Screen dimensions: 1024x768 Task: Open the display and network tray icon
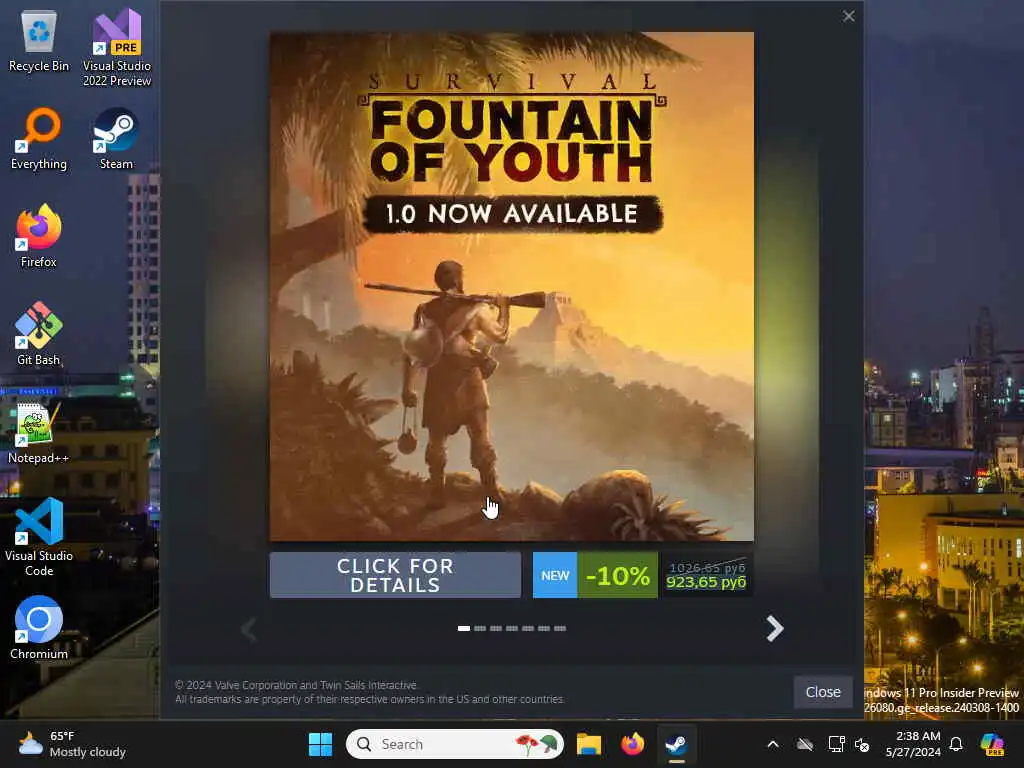click(x=836, y=744)
